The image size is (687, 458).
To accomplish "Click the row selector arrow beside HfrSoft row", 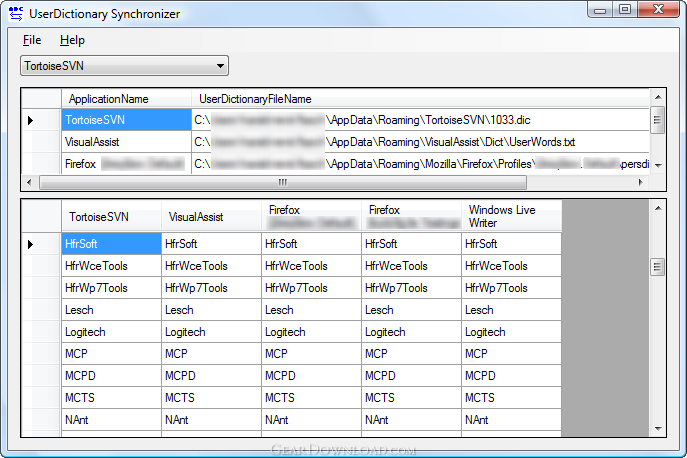I will pos(30,244).
